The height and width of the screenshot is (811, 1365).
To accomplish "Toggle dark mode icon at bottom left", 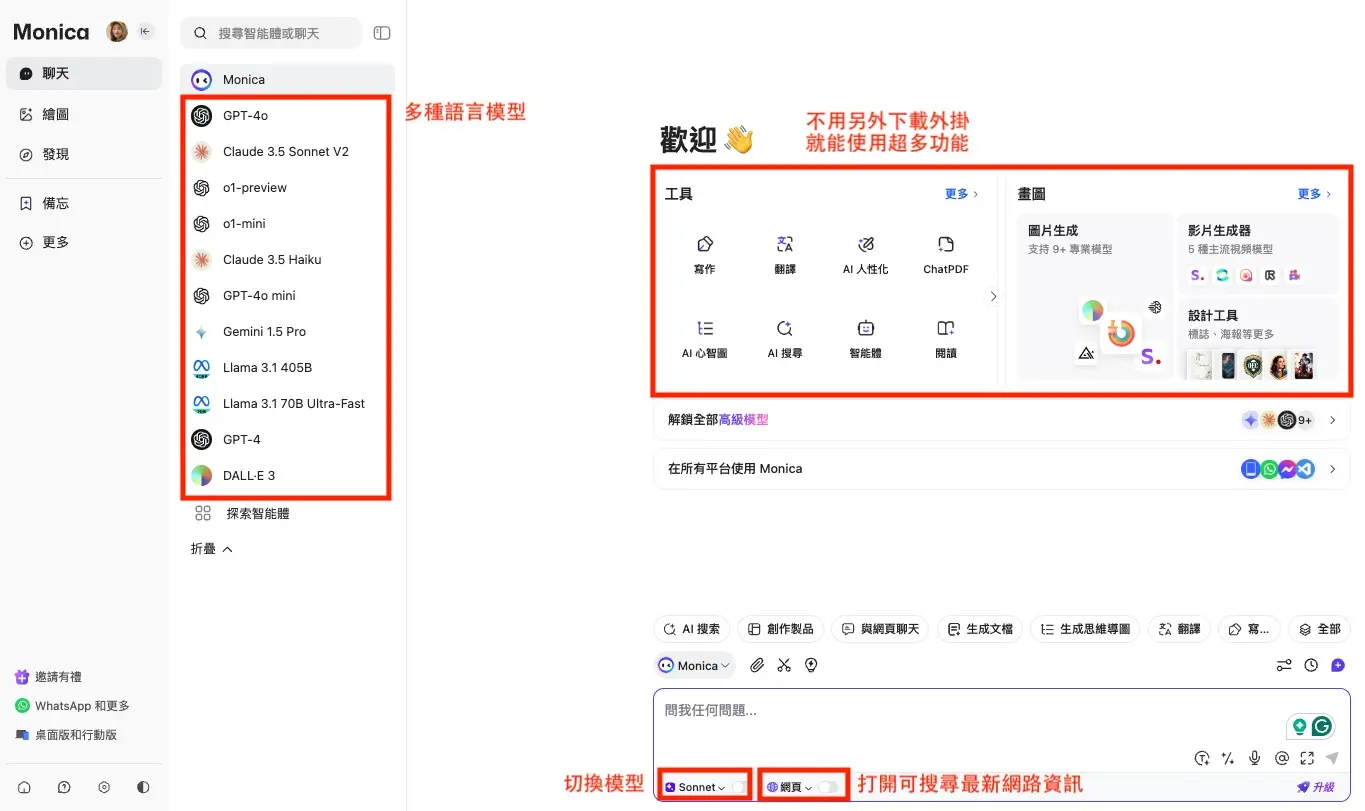I will [x=143, y=787].
